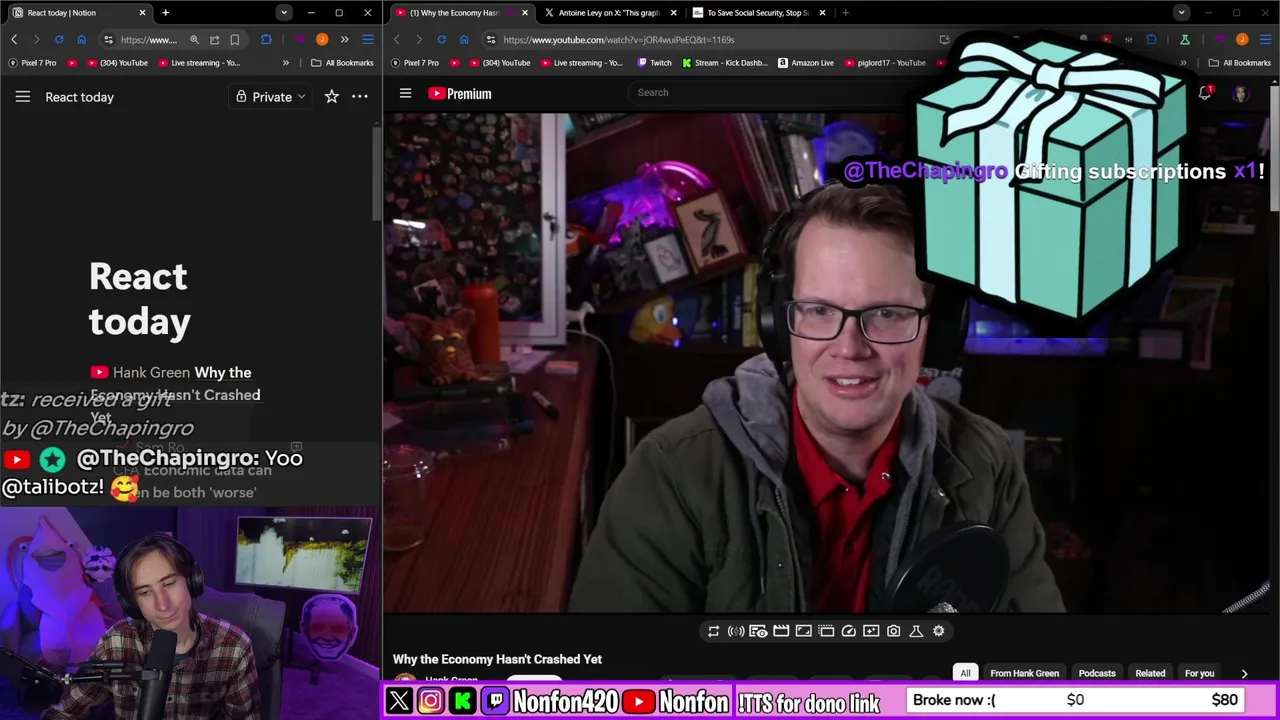Expand hidden bookmarks in Notion window bar
Screen dimensions: 1280x720
pos(286,63)
